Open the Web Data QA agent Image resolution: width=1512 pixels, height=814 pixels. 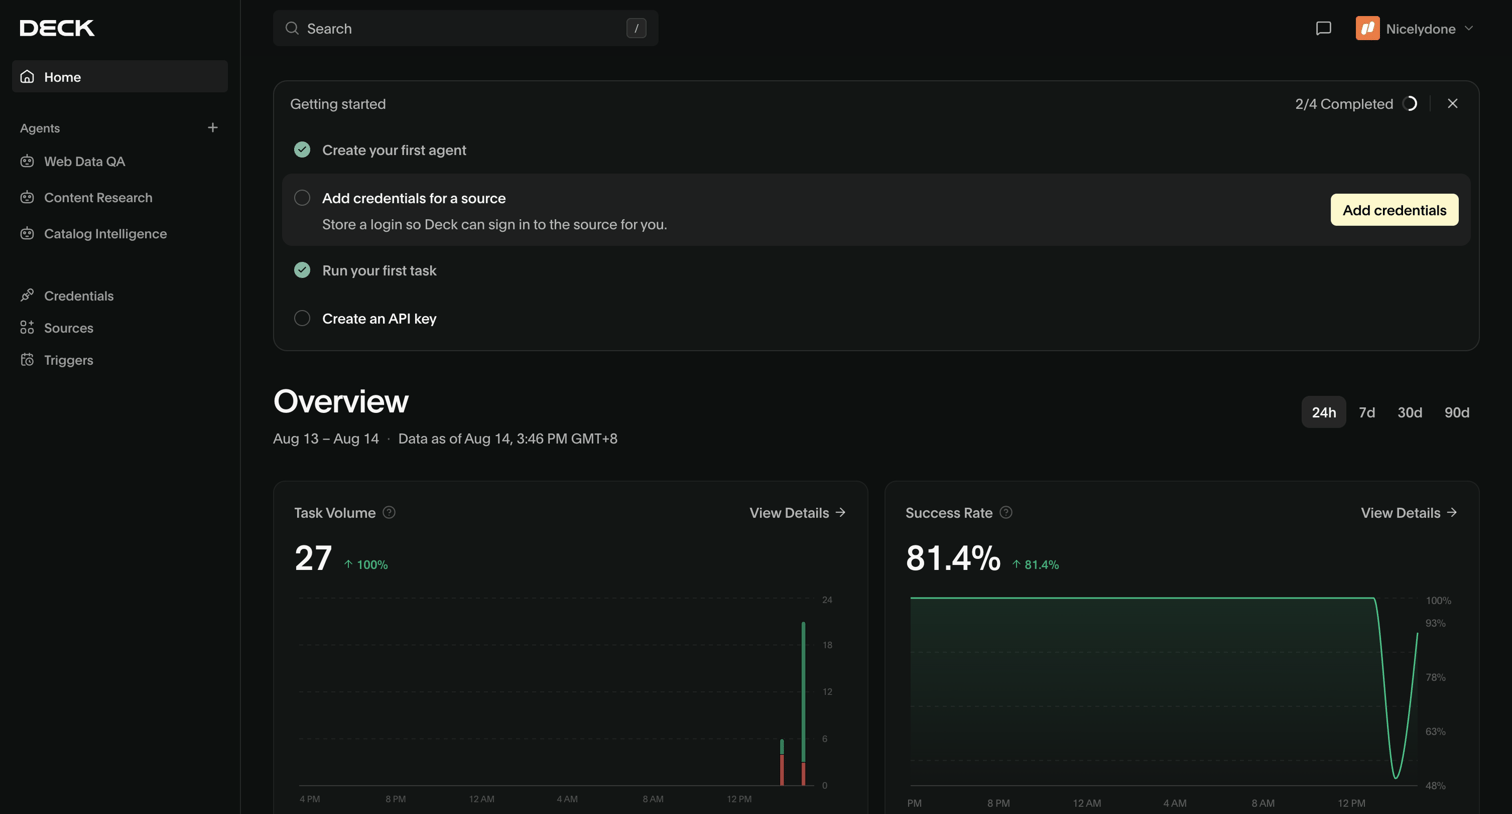click(120, 161)
